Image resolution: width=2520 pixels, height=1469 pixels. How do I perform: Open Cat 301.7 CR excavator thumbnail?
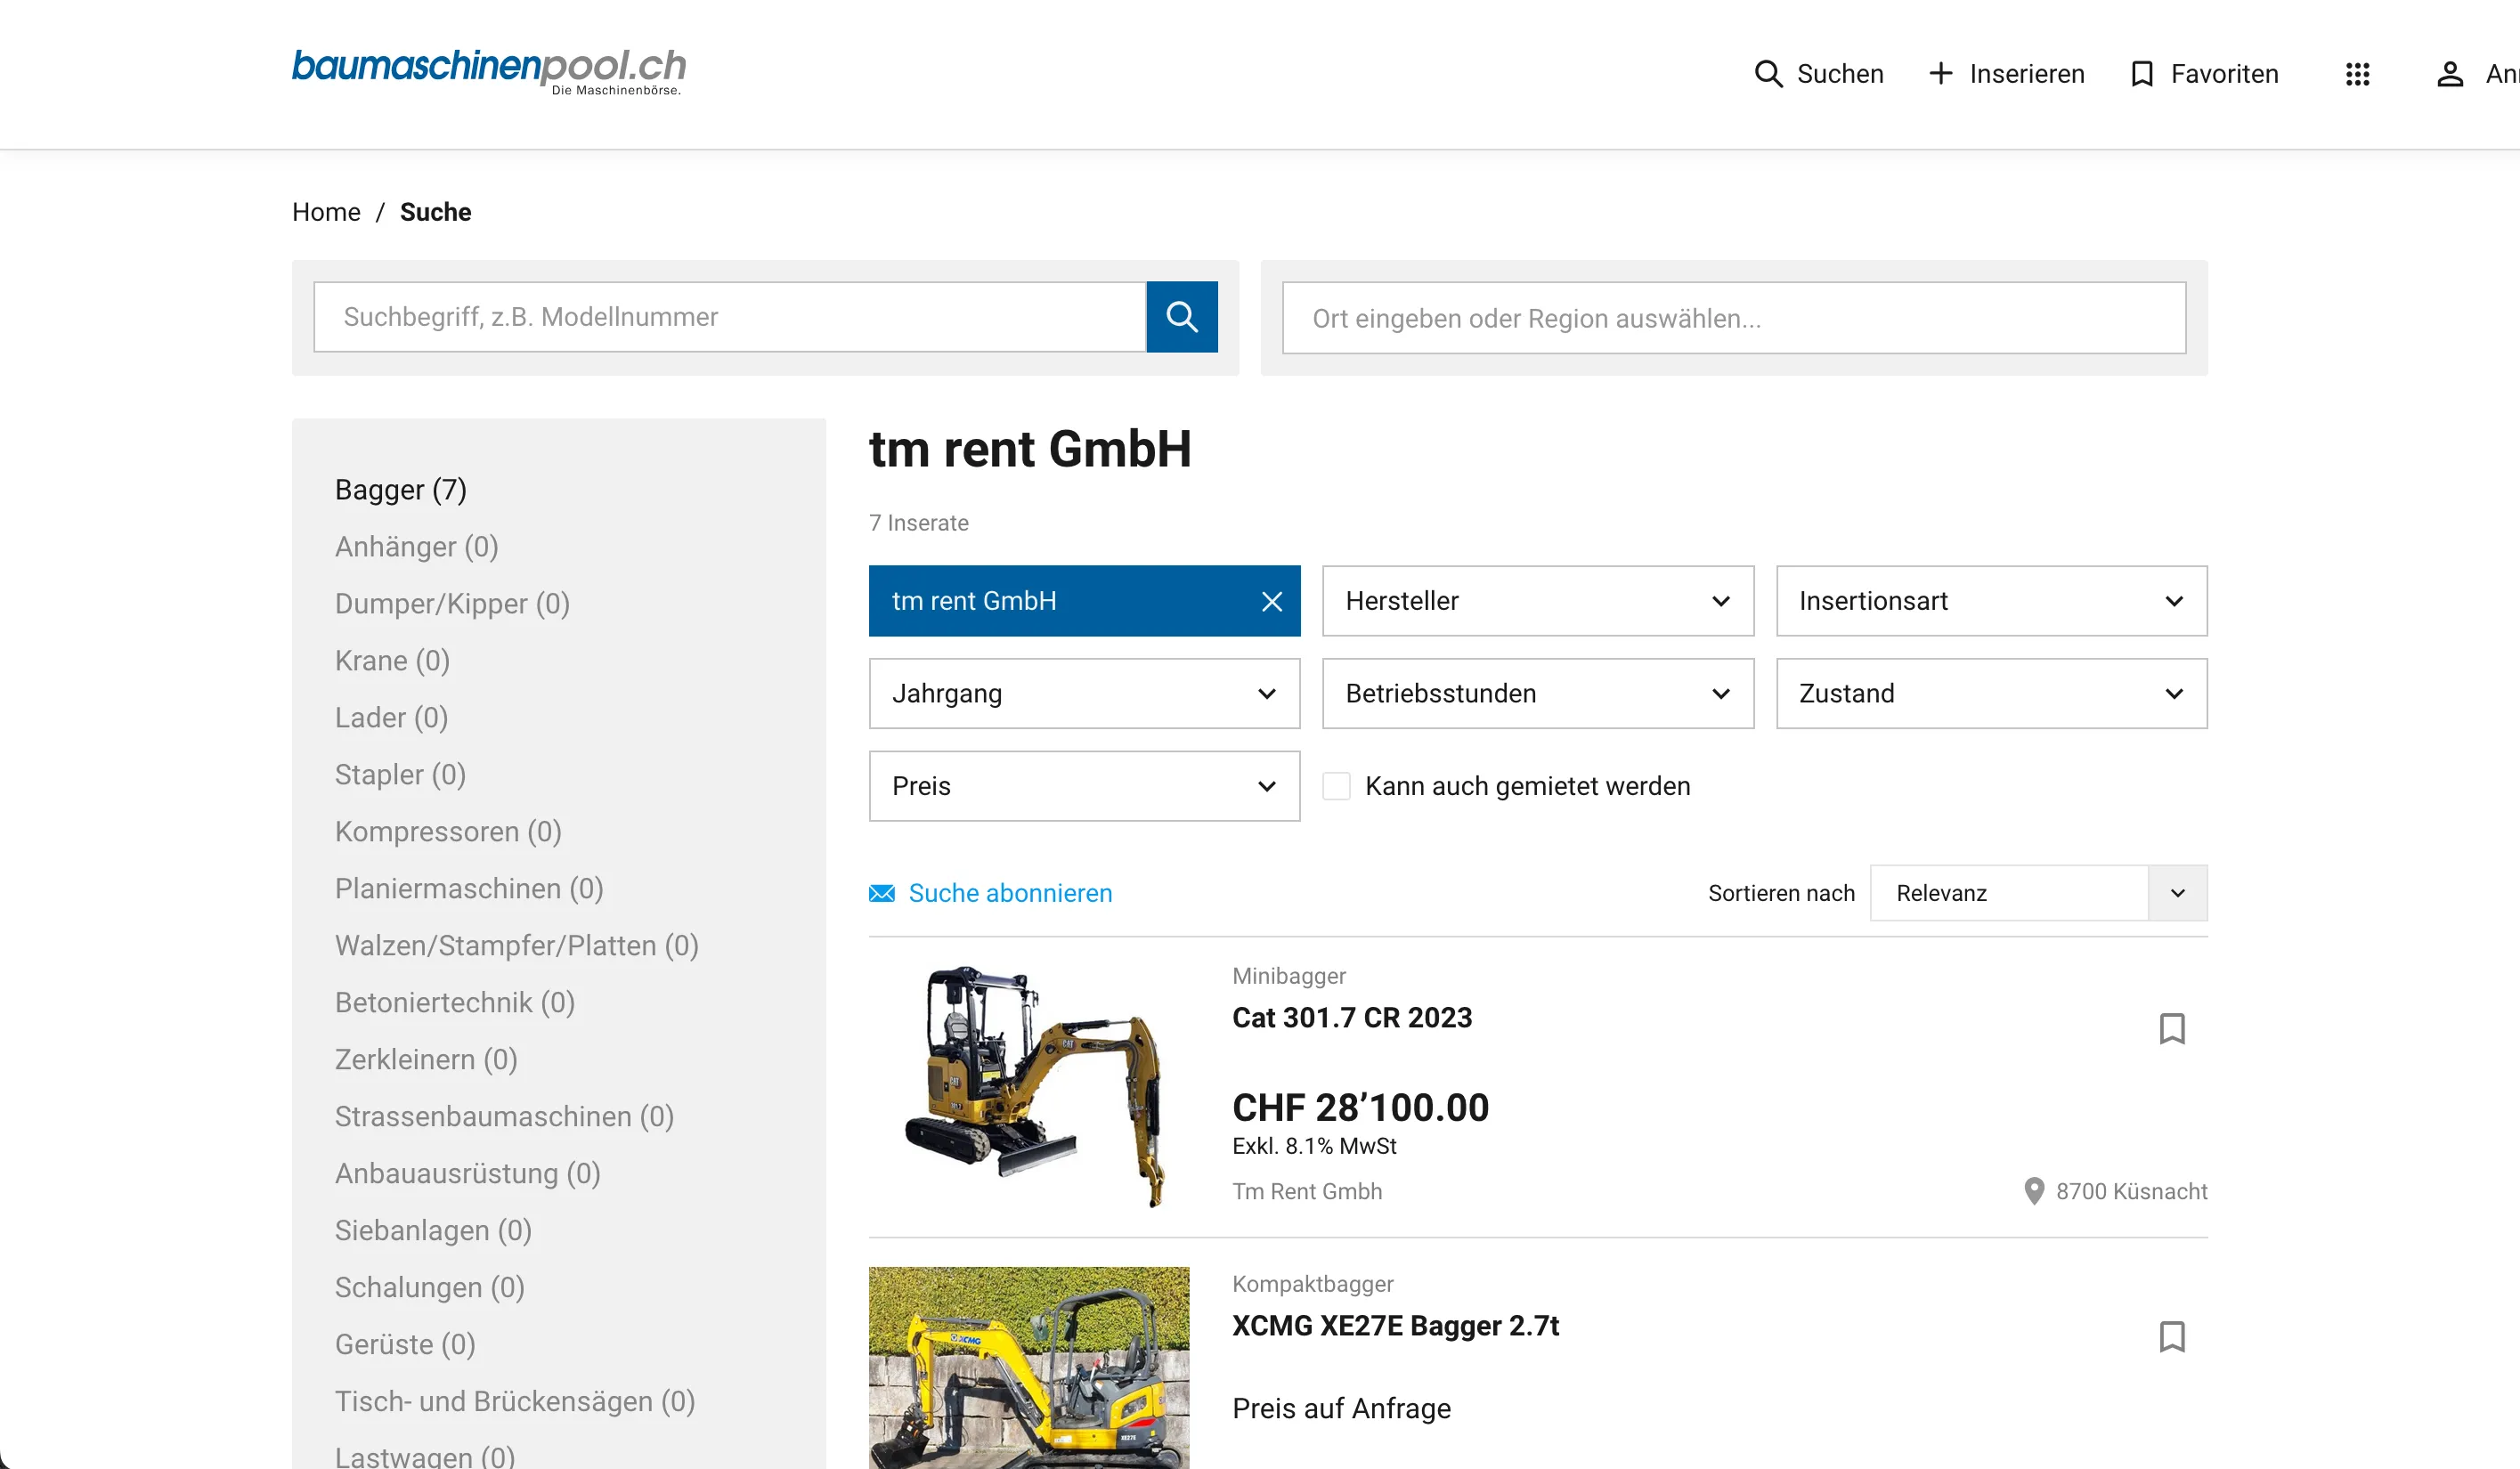click(1029, 1086)
